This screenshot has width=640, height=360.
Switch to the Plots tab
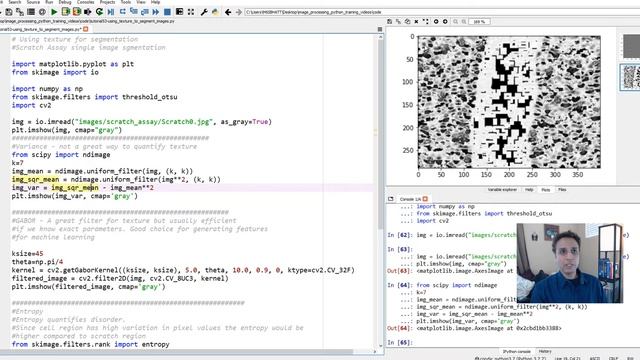coord(546,190)
